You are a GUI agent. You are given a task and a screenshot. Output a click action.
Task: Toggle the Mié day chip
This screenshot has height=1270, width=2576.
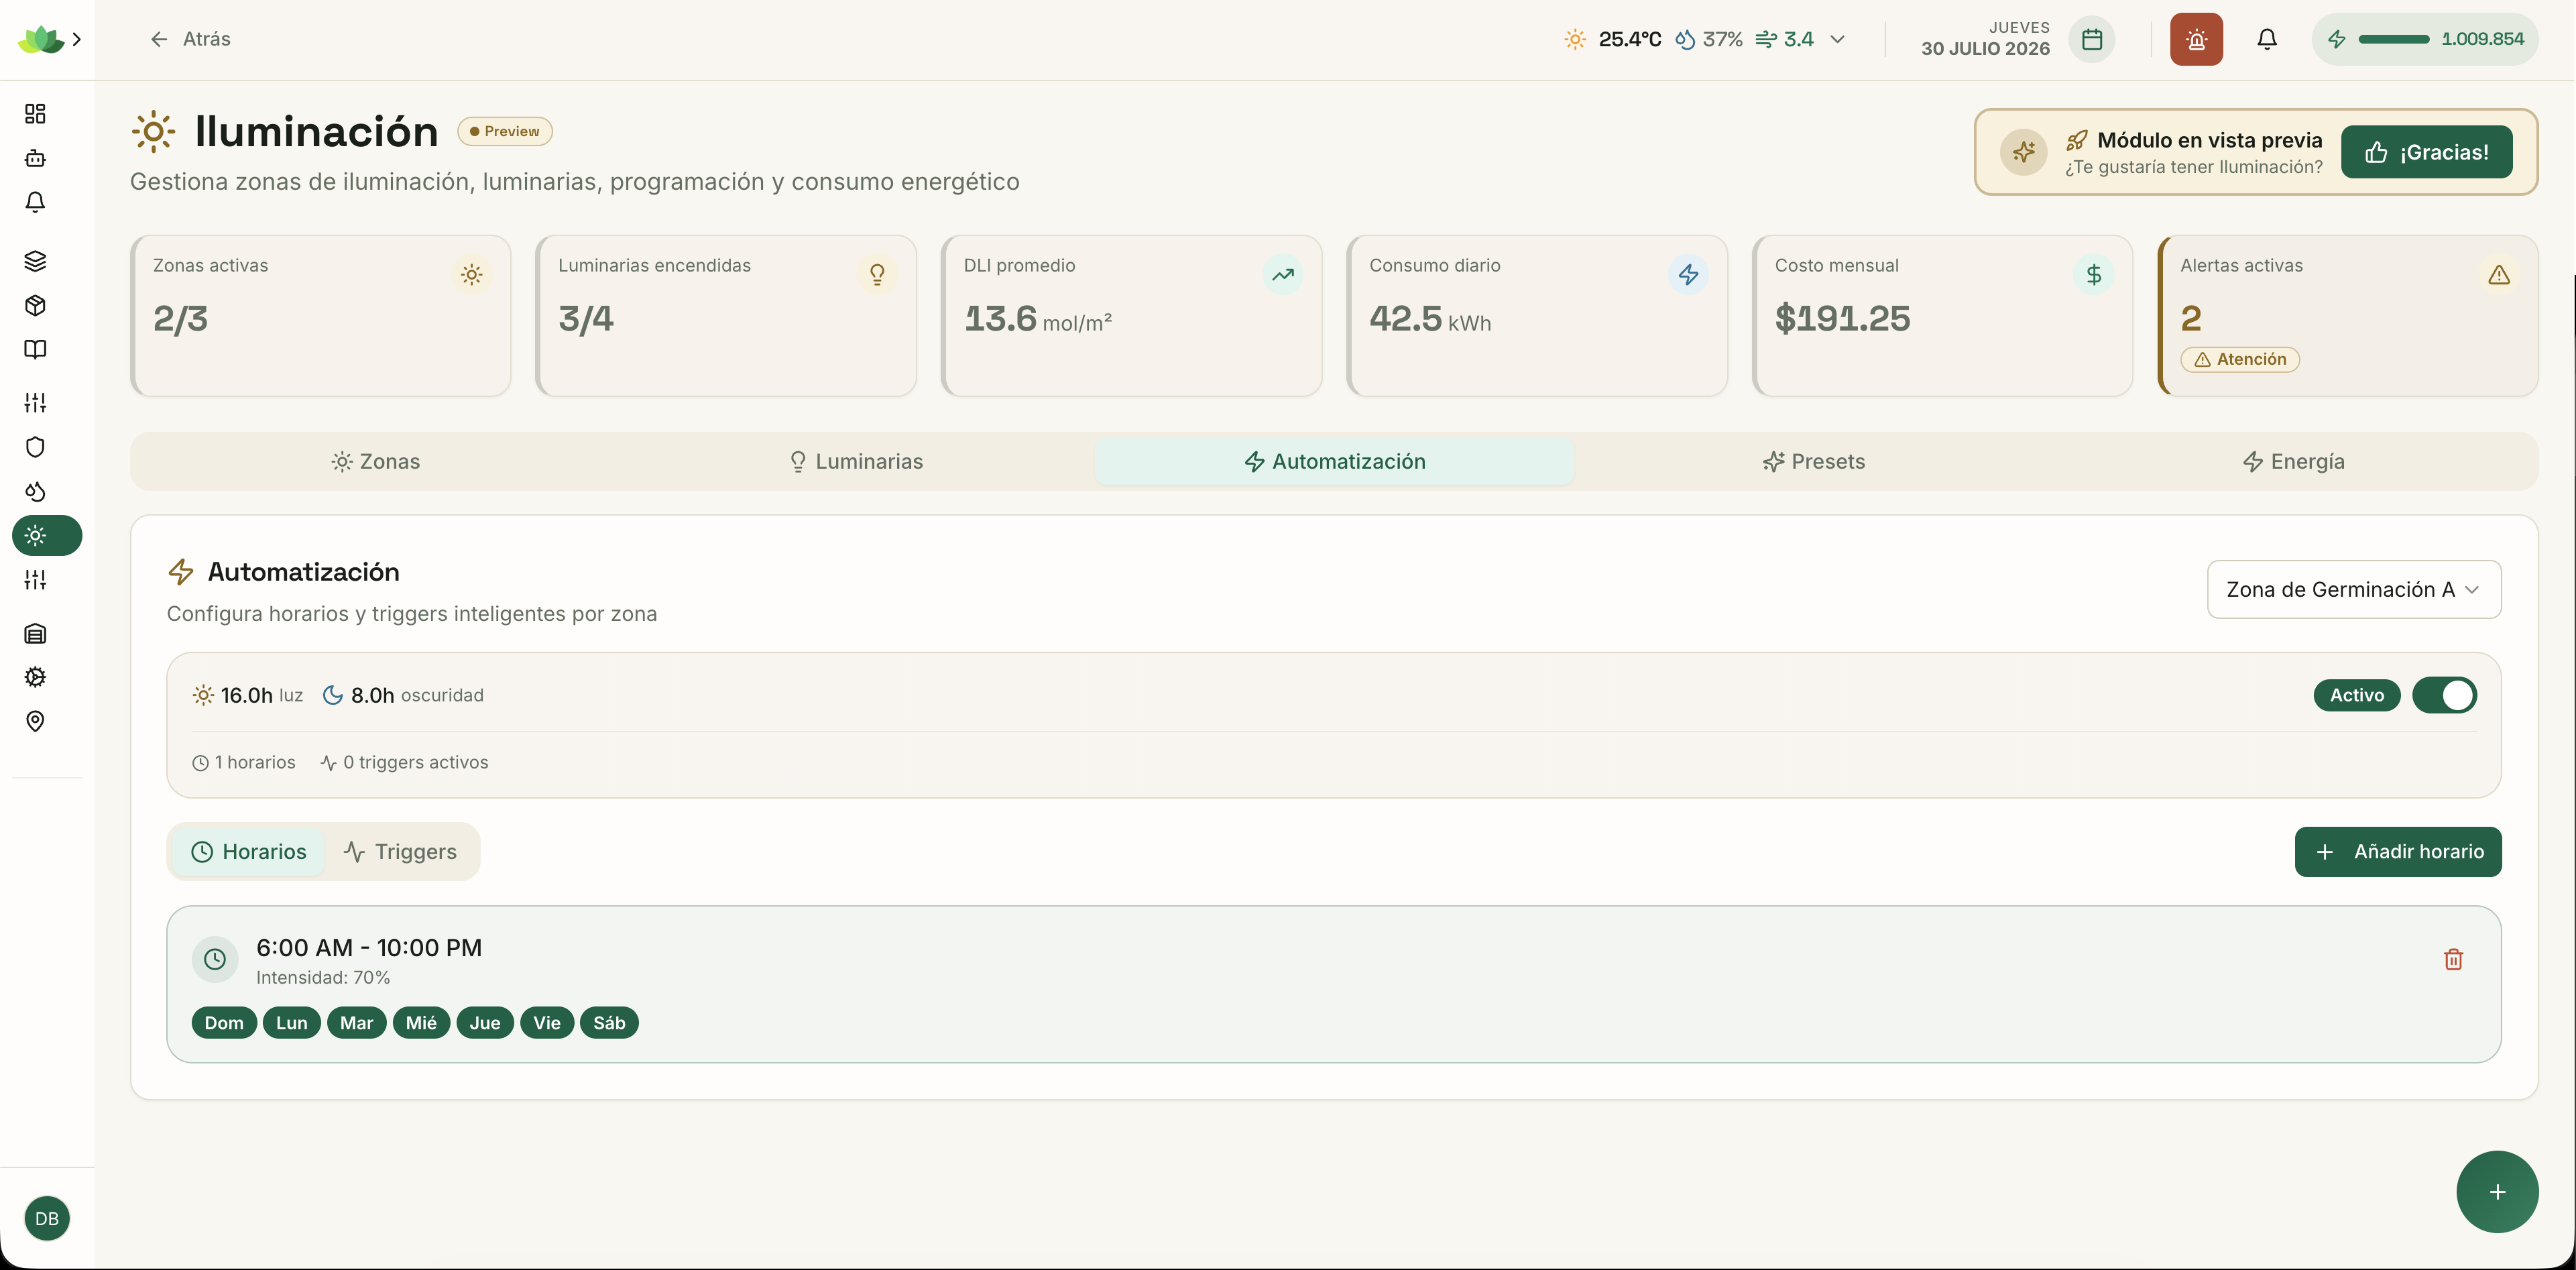(421, 1022)
